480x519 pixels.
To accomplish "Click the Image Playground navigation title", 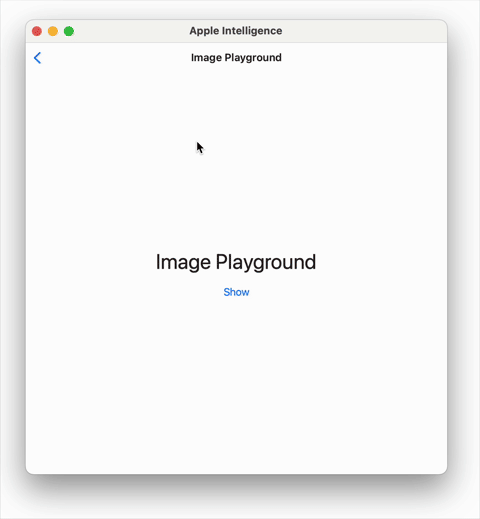I will click(236, 58).
